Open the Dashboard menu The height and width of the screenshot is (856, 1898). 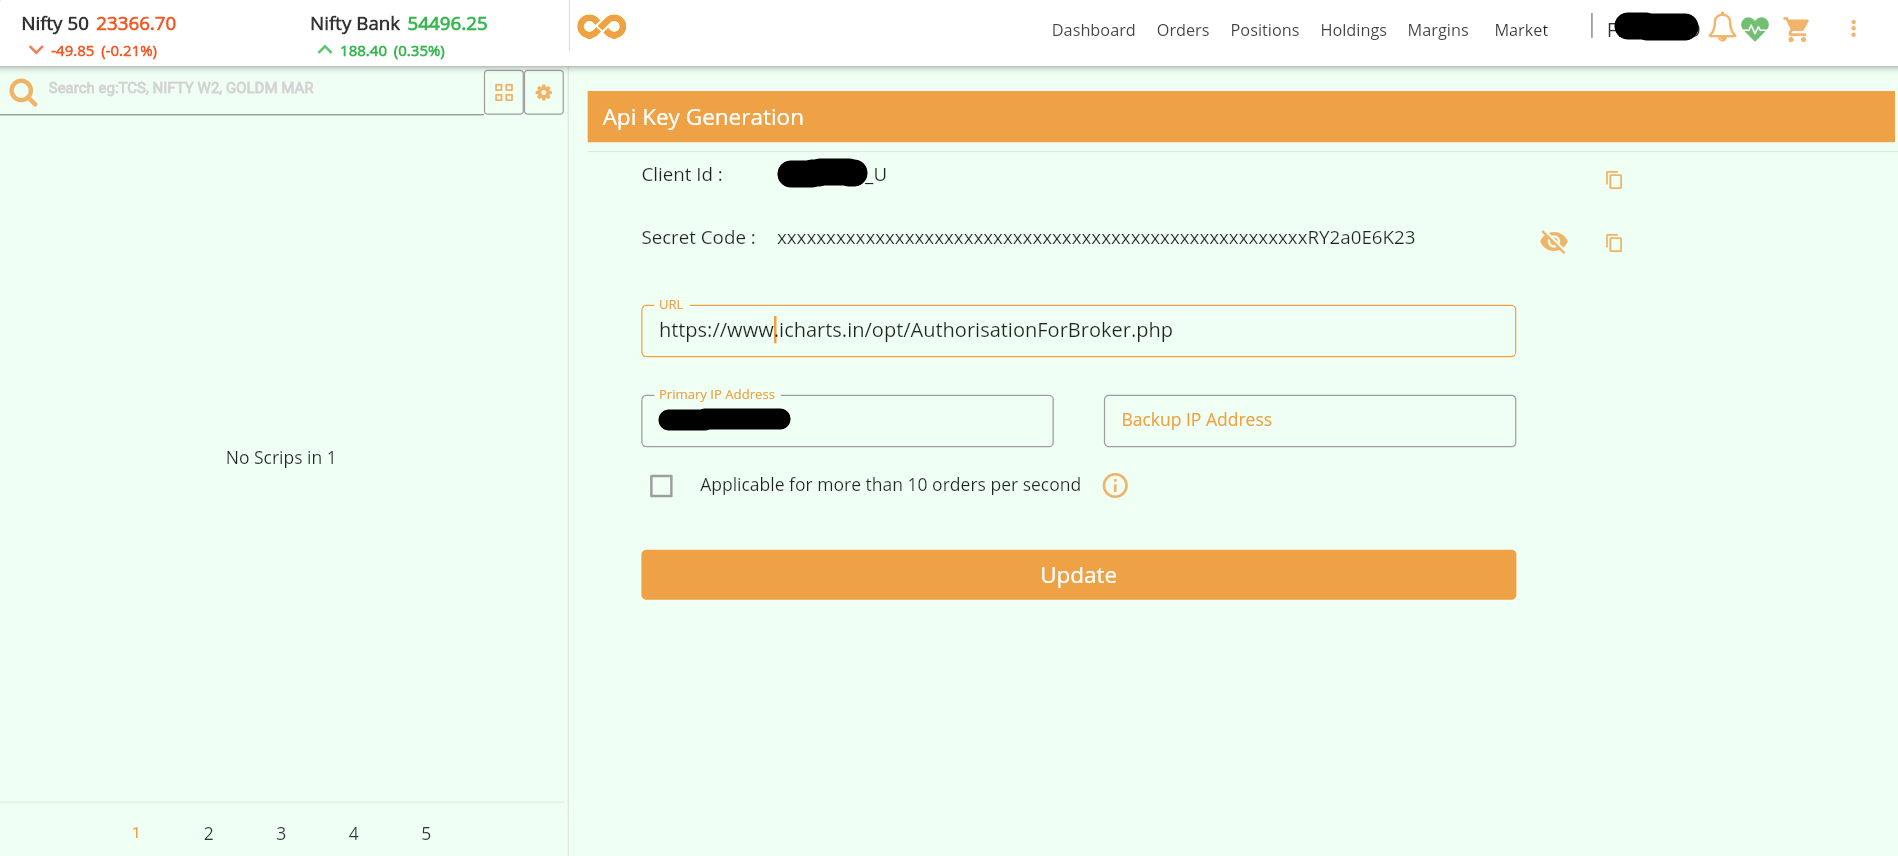pyautogui.click(x=1093, y=30)
